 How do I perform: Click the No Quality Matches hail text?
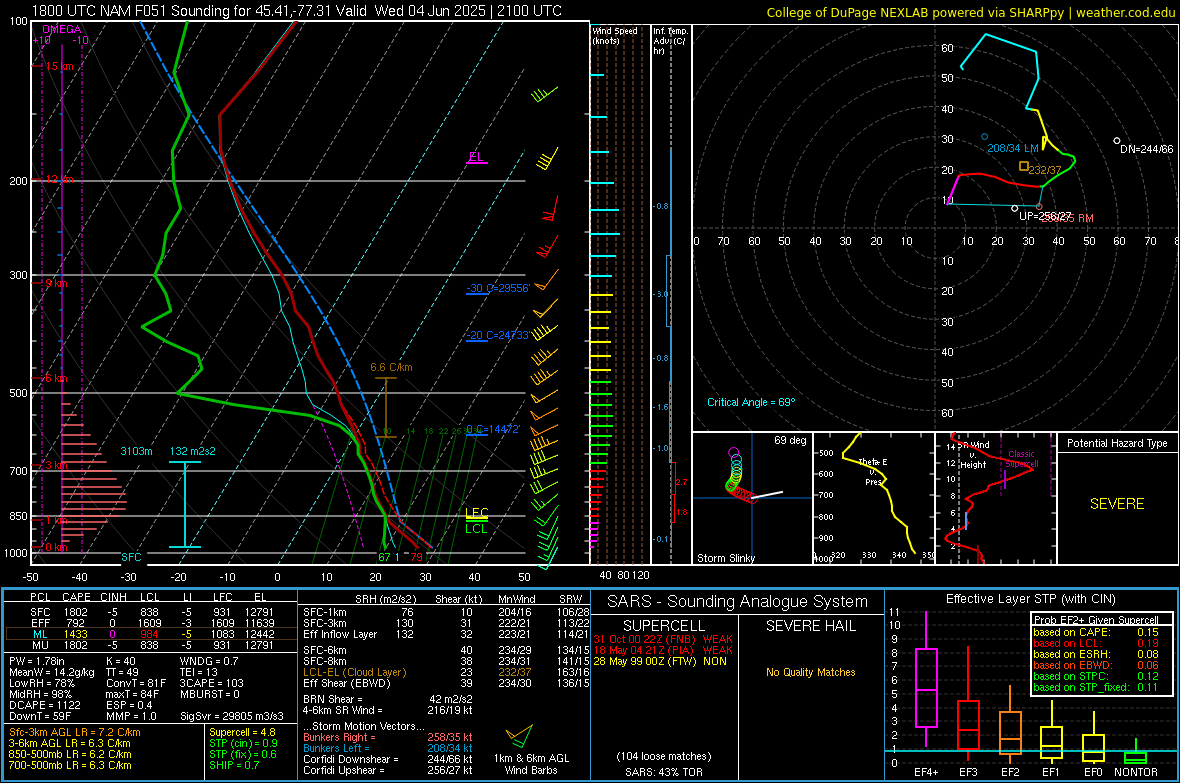810,672
